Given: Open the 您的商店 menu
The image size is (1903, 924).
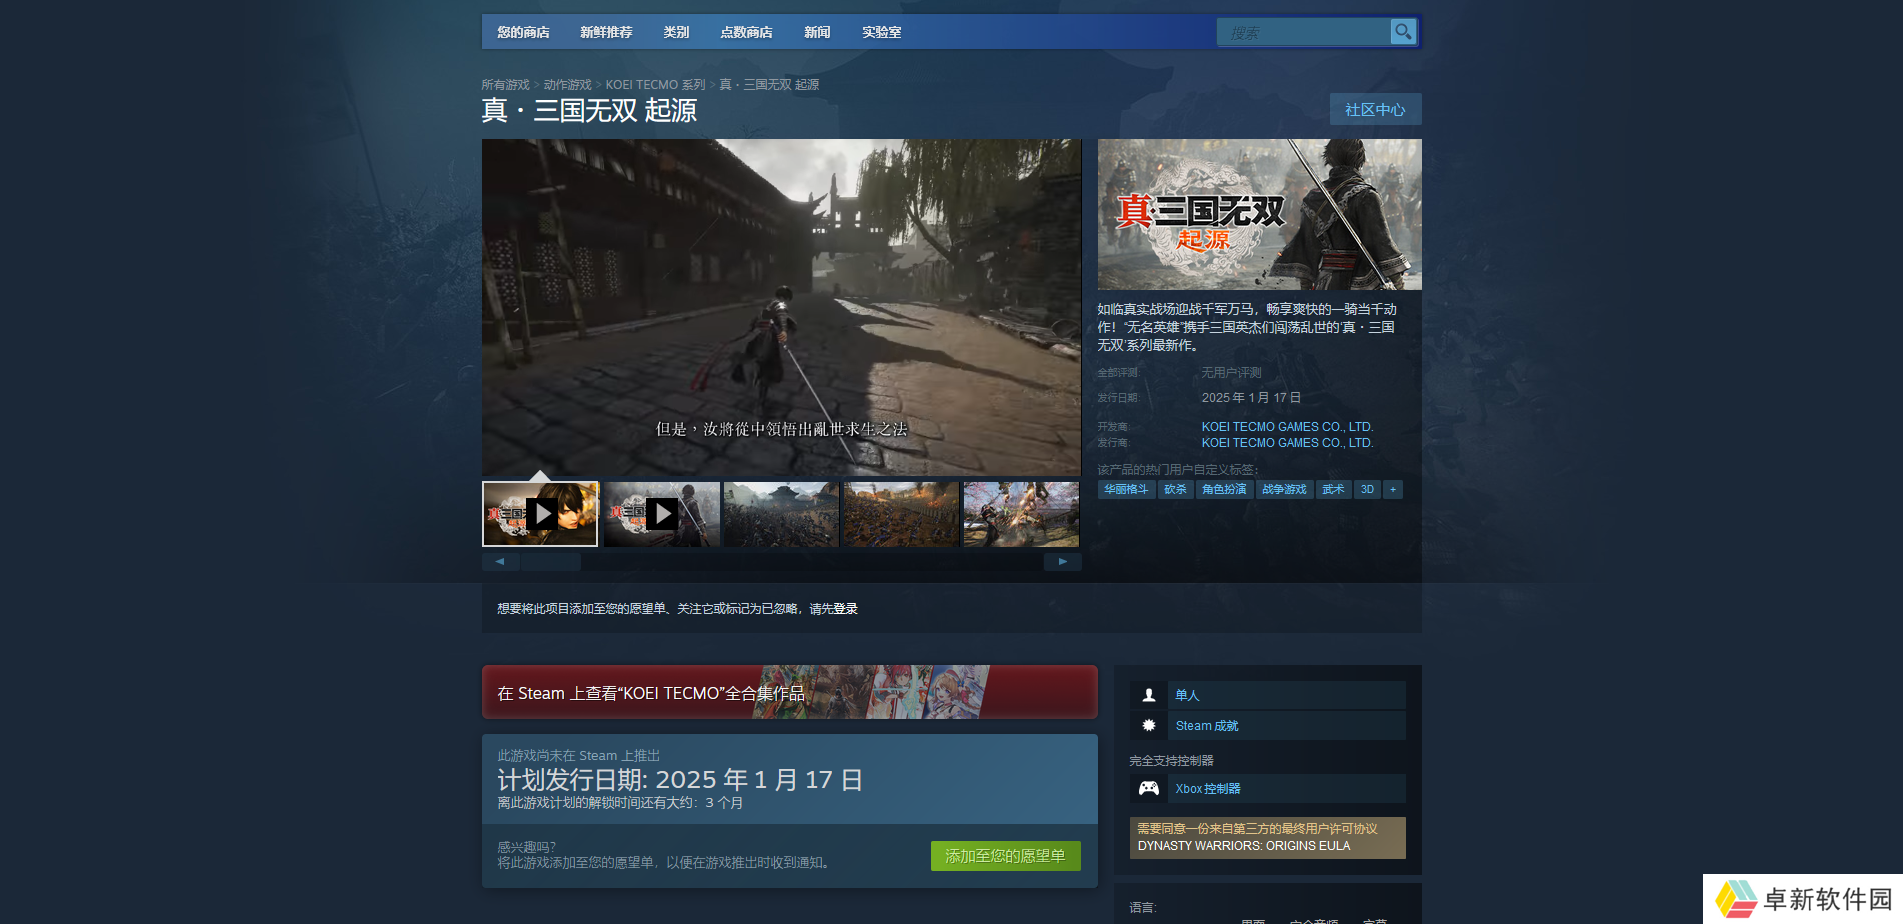Looking at the screenshot, I should click(x=523, y=32).
